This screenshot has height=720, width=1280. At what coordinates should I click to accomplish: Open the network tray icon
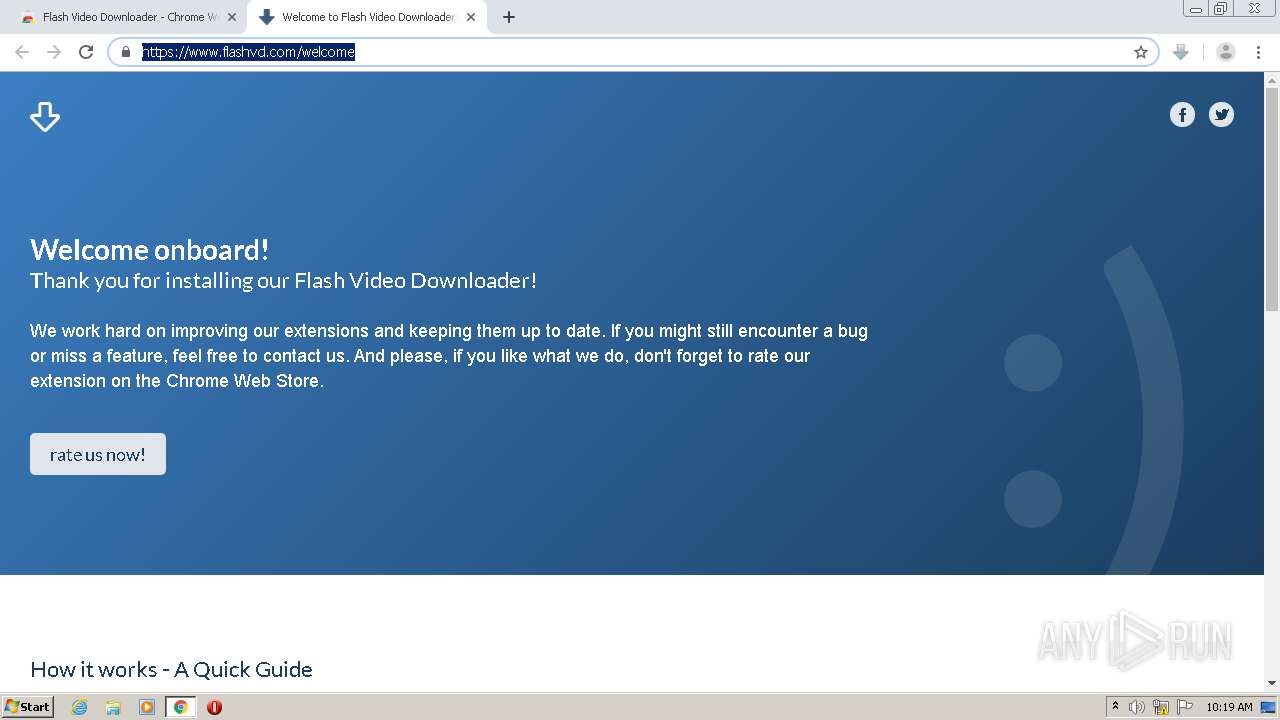coord(1161,707)
